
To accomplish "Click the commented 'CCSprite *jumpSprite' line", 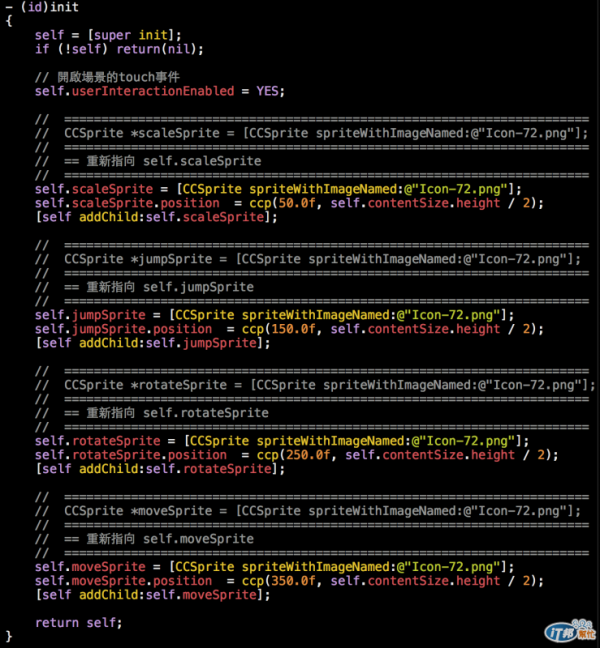I will pyautogui.click(x=308, y=259).
